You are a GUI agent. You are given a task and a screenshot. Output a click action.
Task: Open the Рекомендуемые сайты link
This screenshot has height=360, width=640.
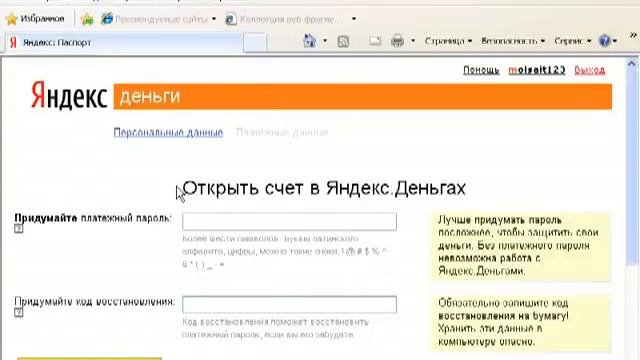click(x=155, y=19)
